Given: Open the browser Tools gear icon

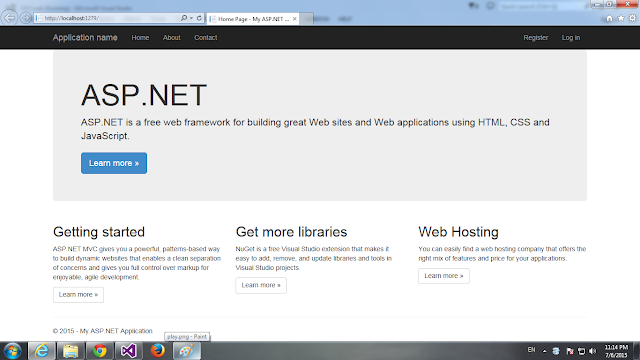Looking at the screenshot, I should pos(632,18).
